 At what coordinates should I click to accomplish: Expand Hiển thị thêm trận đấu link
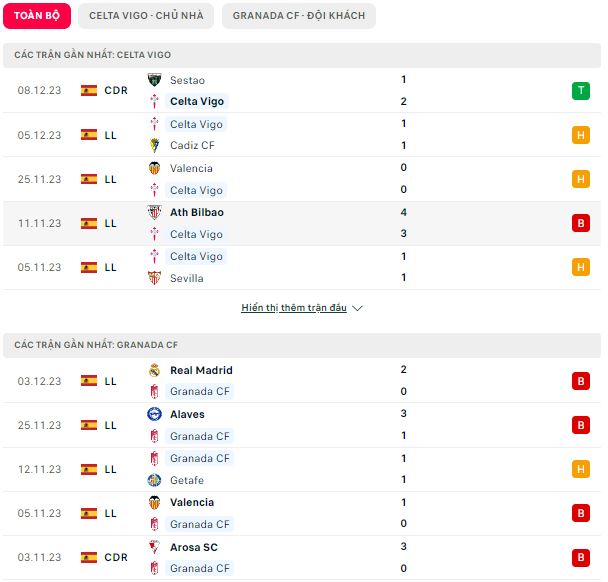(294, 308)
